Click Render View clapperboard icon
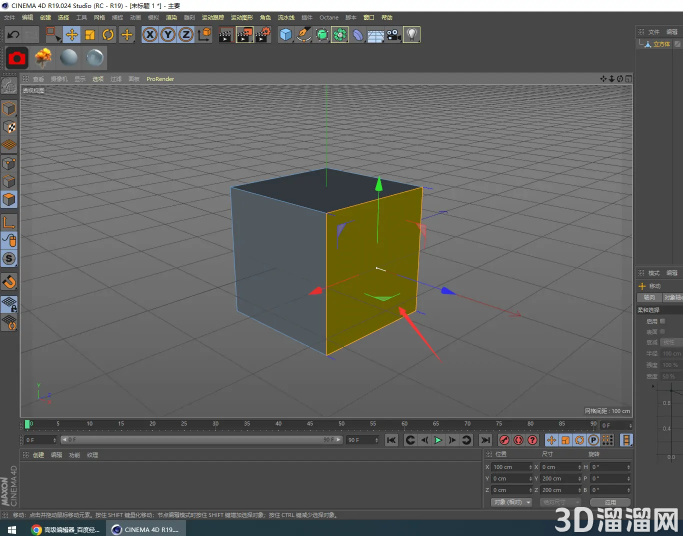This screenshot has height=536, width=683. coord(226,34)
